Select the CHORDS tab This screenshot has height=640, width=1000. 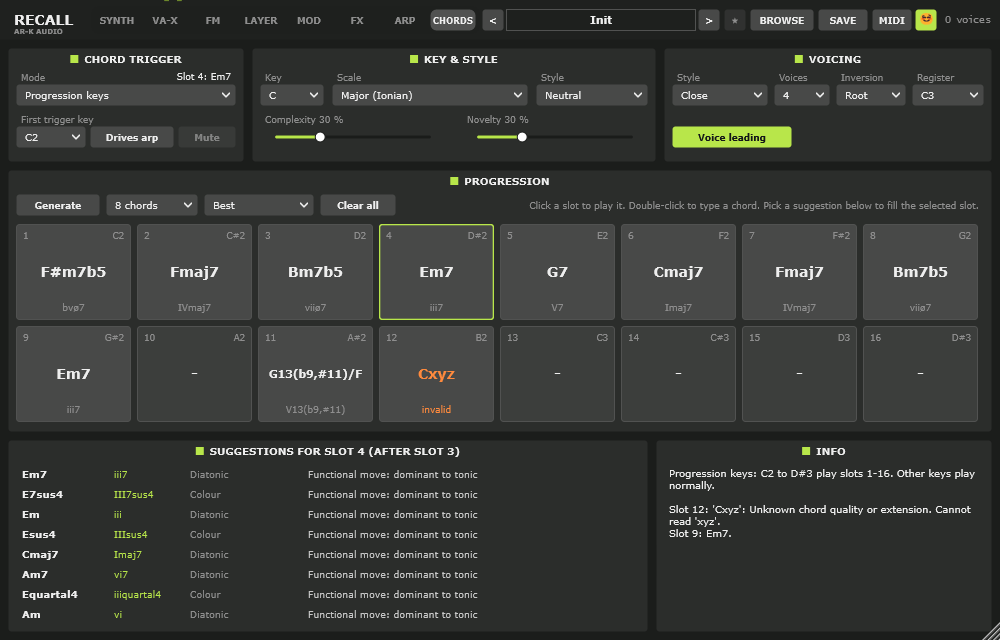point(453,20)
